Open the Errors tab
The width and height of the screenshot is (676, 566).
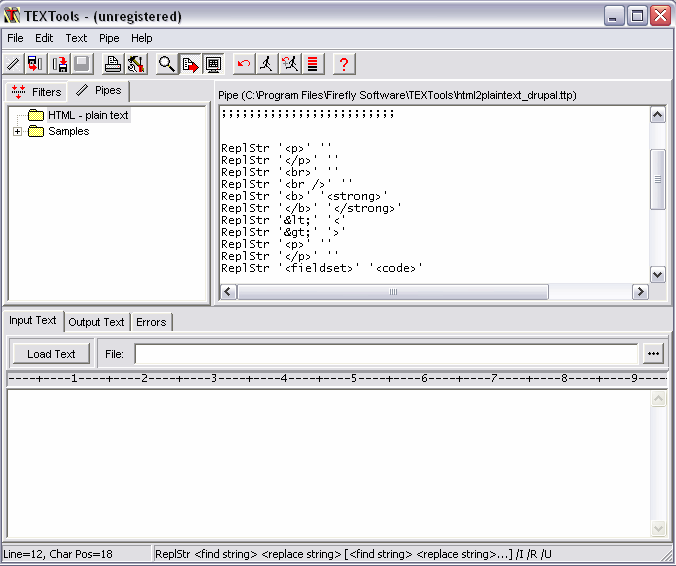coord(152,322)
